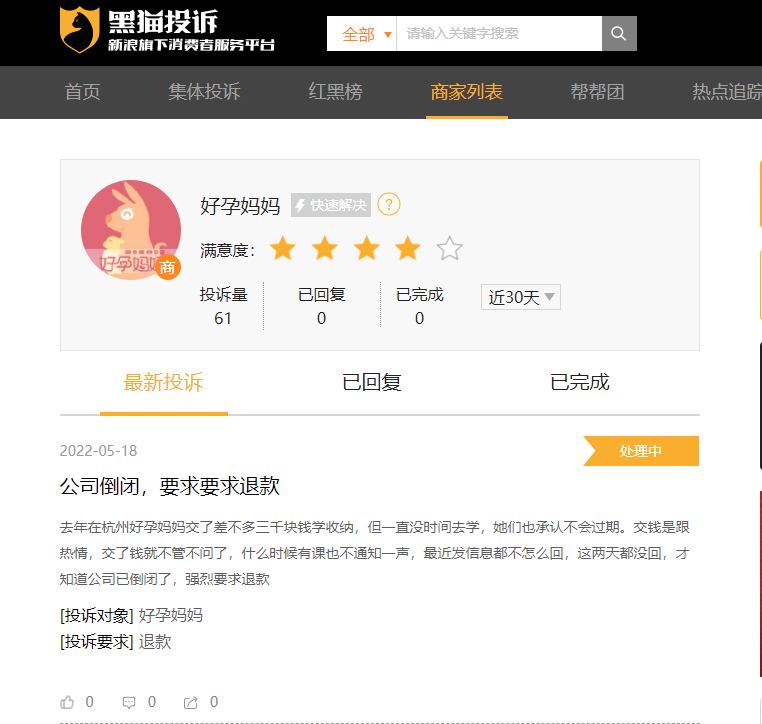
Task: Click the magnifier search button
Action: click(x=619, y=34)
